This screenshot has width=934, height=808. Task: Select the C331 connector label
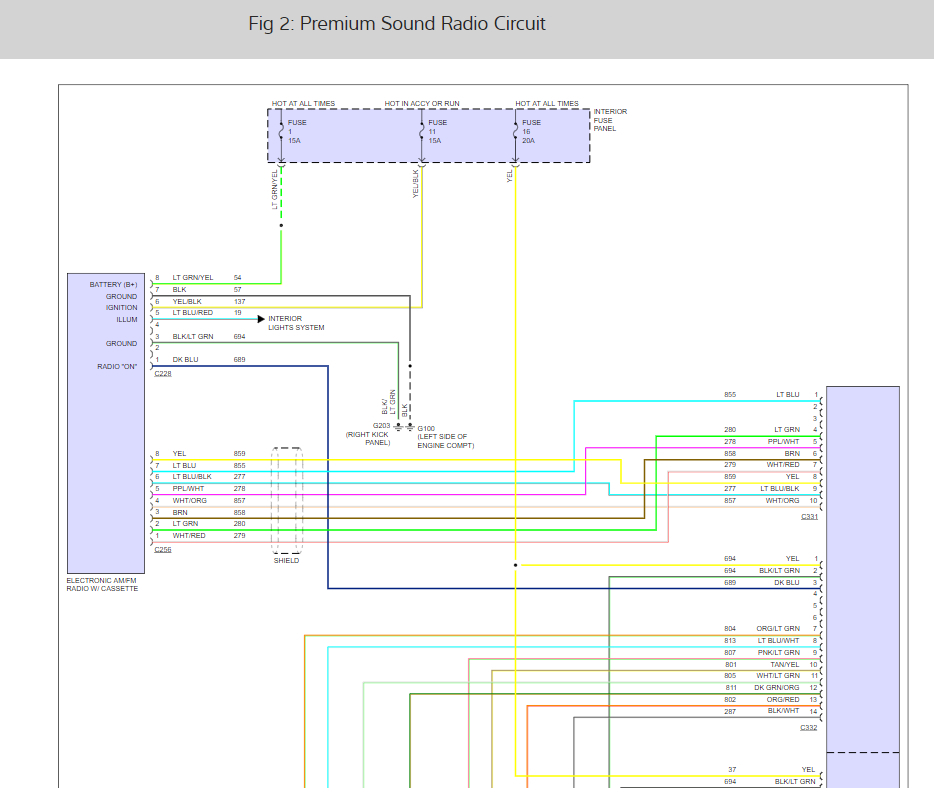click(x=809, y=516)
